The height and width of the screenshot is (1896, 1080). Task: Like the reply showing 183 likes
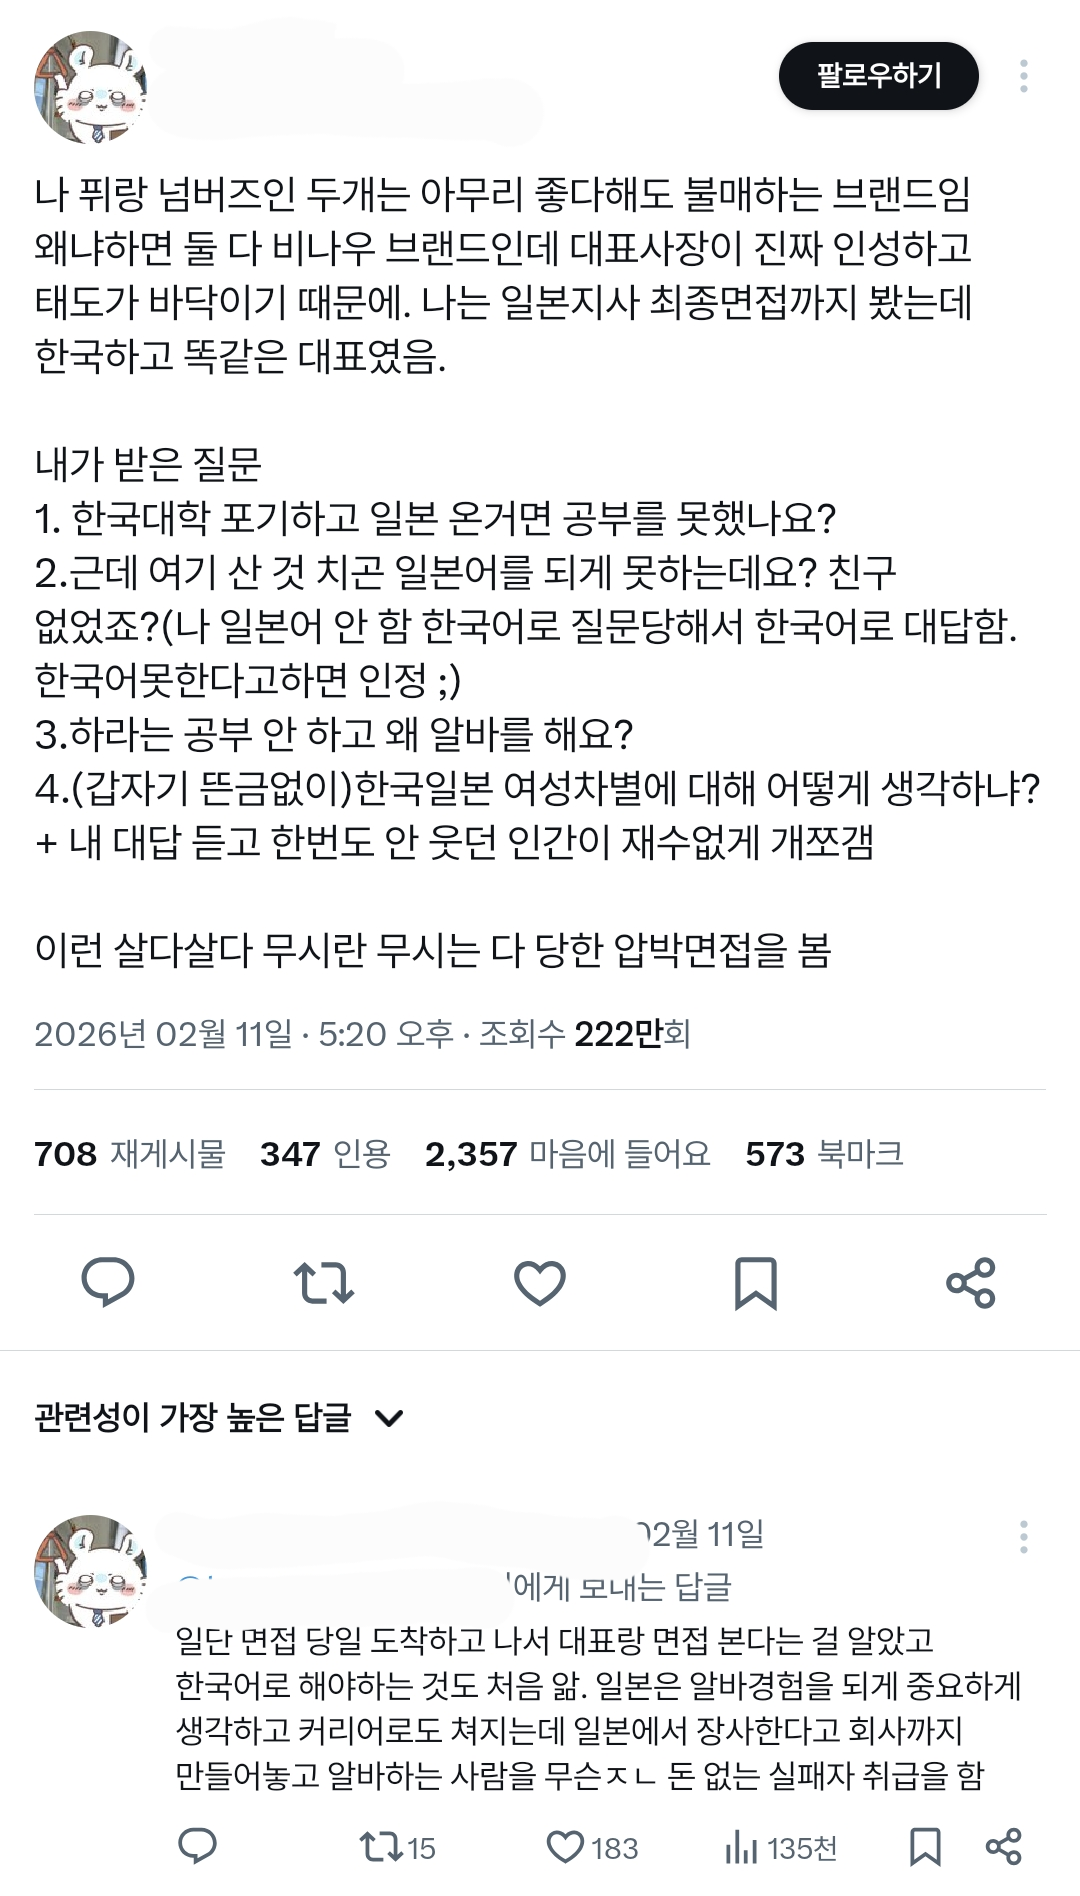pos(592,1848)
